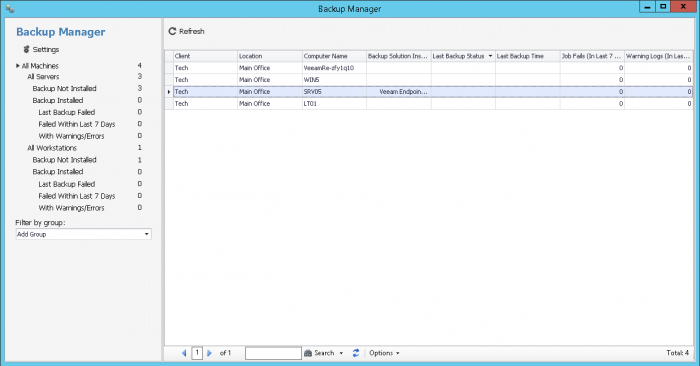The width and height of the screenshot is (700, 366).
Task: Click the binoculars Search icon
Action: 308,353
